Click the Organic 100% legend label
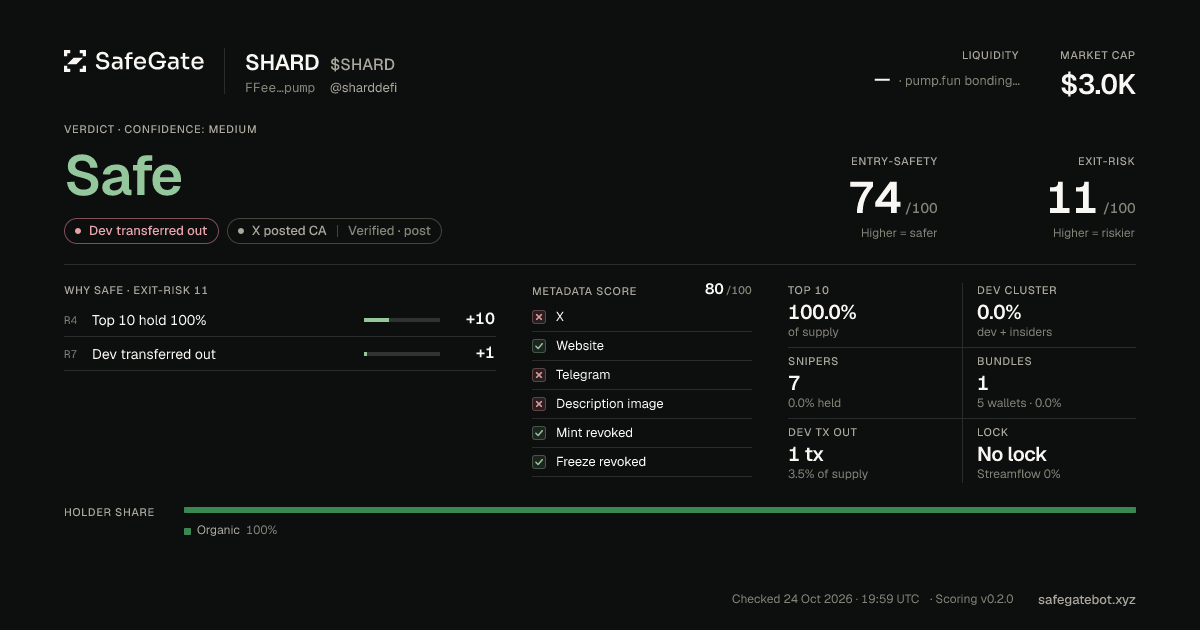This screenshot has height=630, width=1200. coord(237,530)
